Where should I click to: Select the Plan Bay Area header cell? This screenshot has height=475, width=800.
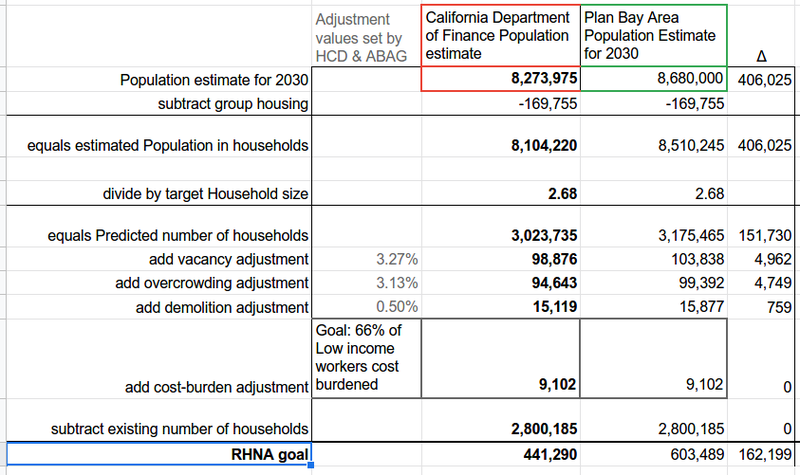[653, 36]
